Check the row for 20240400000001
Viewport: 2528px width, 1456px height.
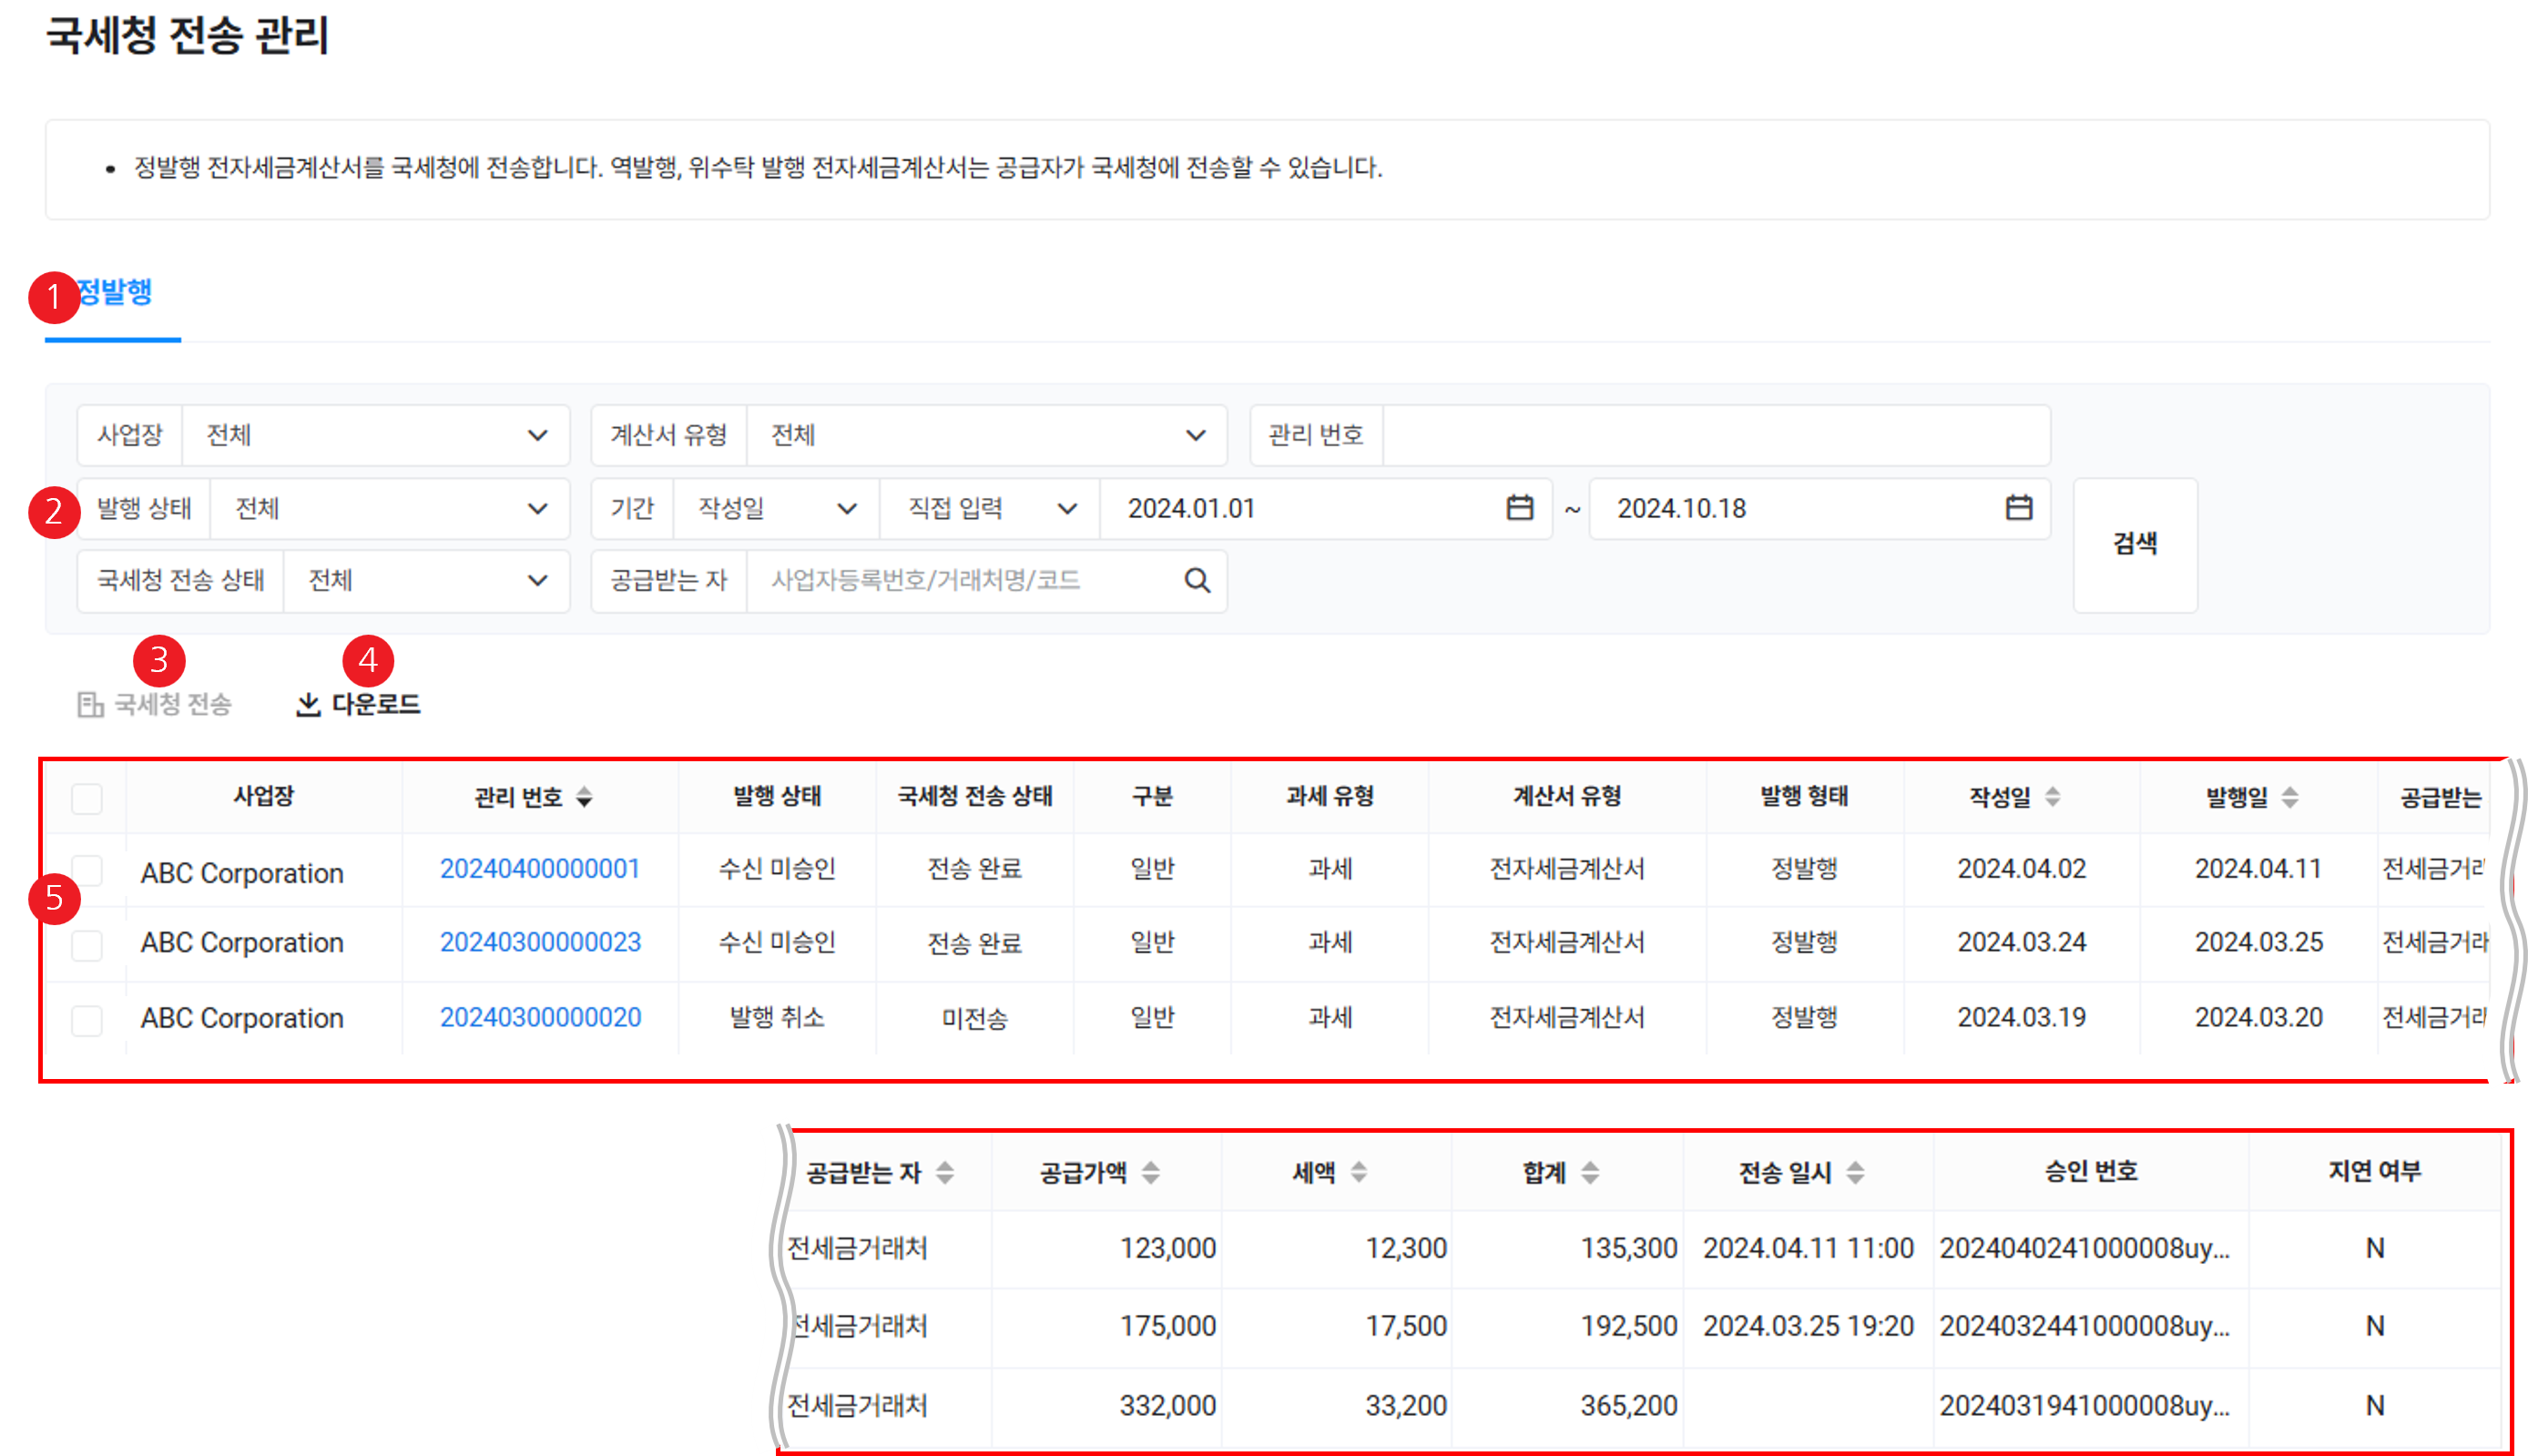87,870
